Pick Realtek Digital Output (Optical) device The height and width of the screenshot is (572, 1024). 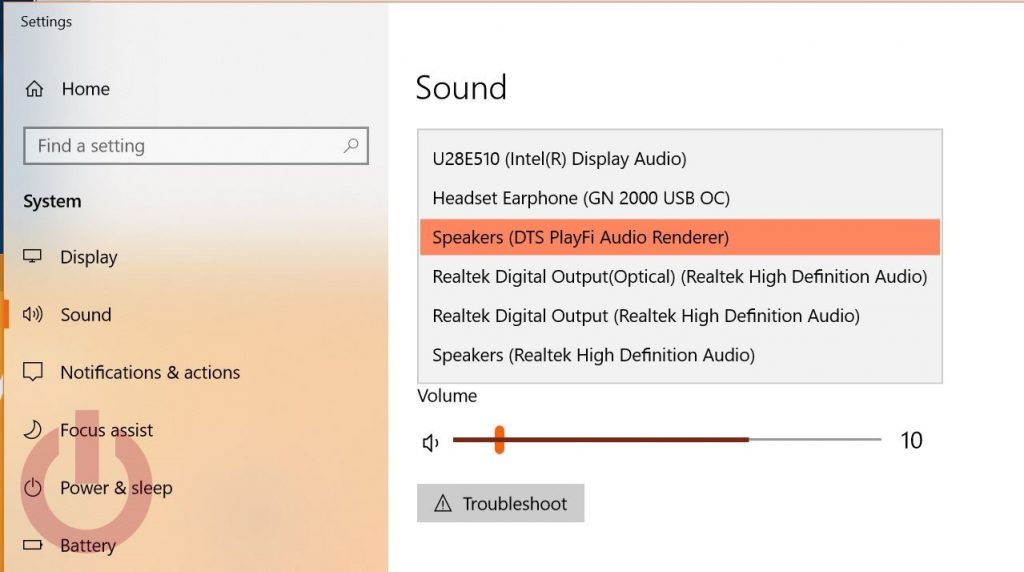point(679,276)
